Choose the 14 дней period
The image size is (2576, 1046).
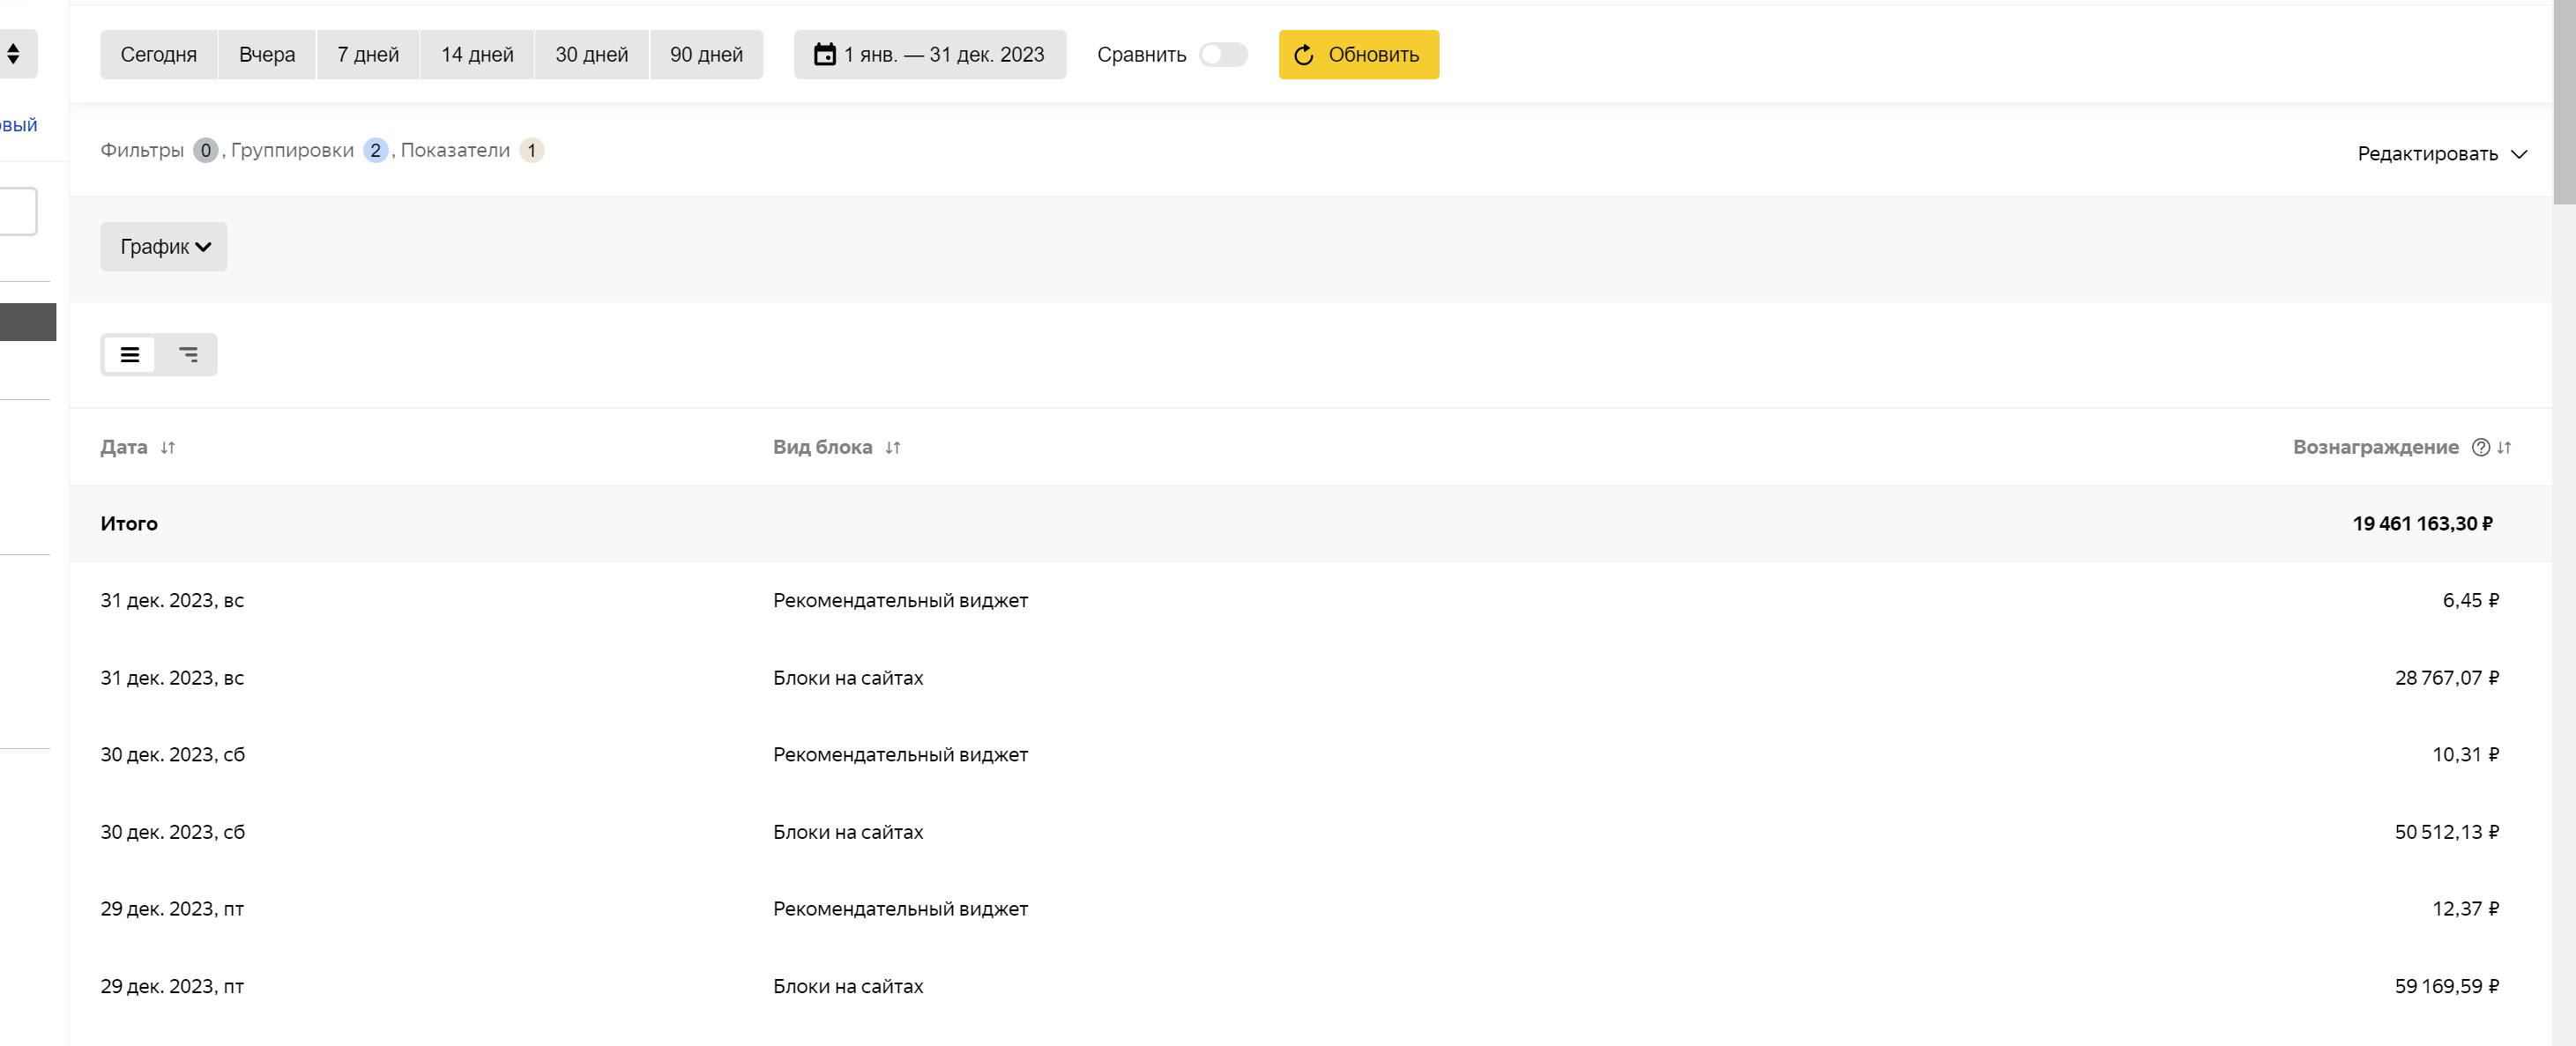477,54
